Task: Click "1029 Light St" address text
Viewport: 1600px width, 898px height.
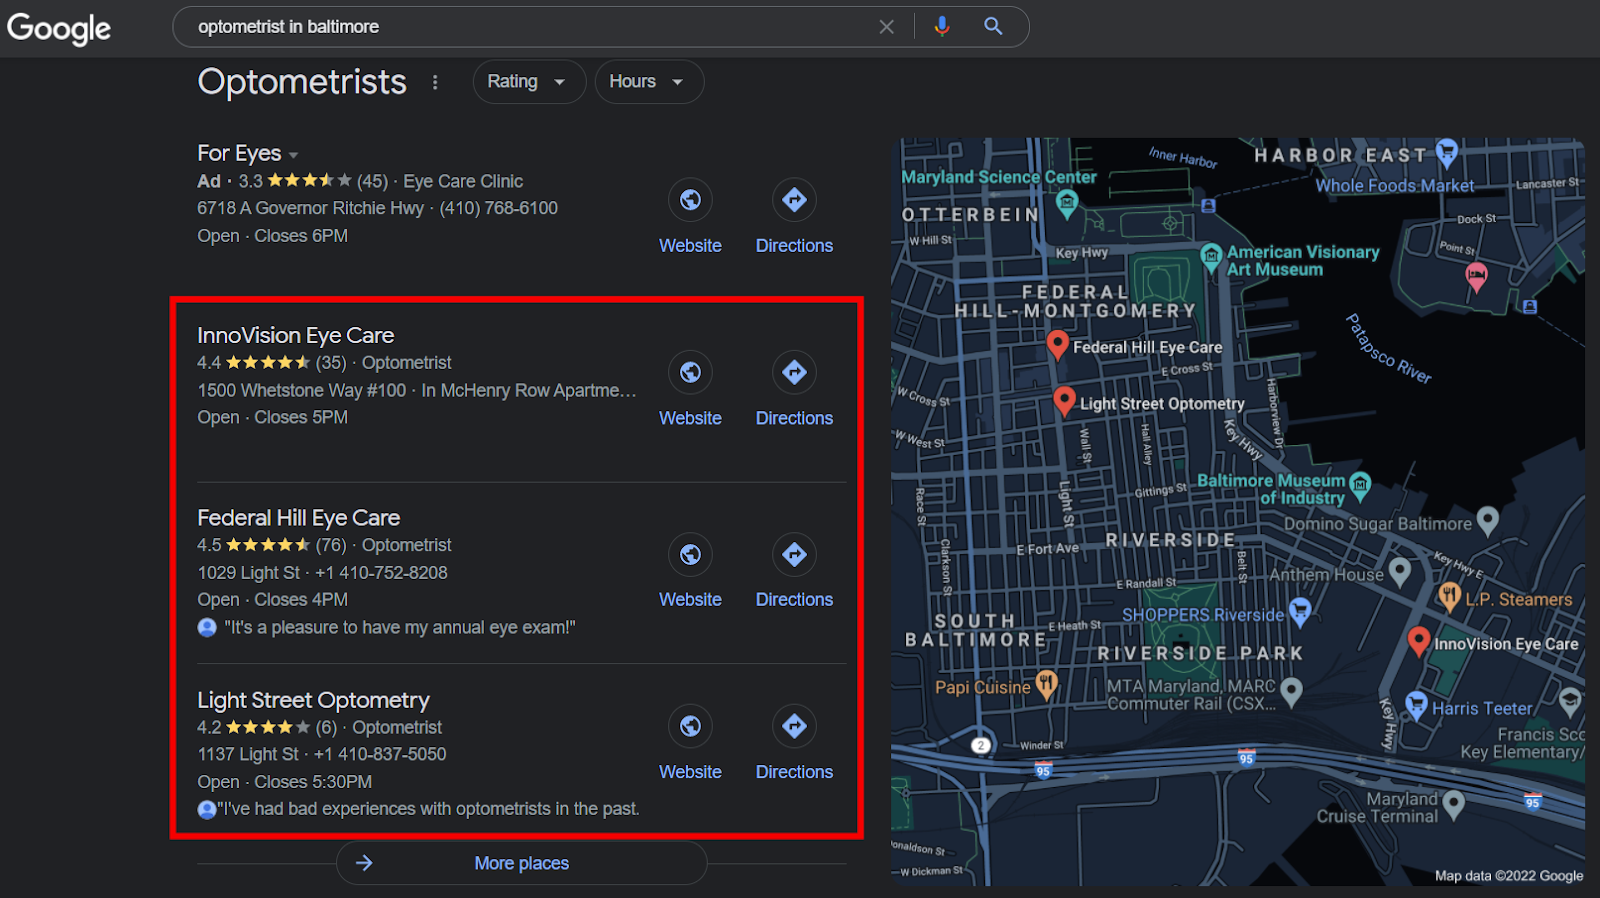Action: click(248, 572)
